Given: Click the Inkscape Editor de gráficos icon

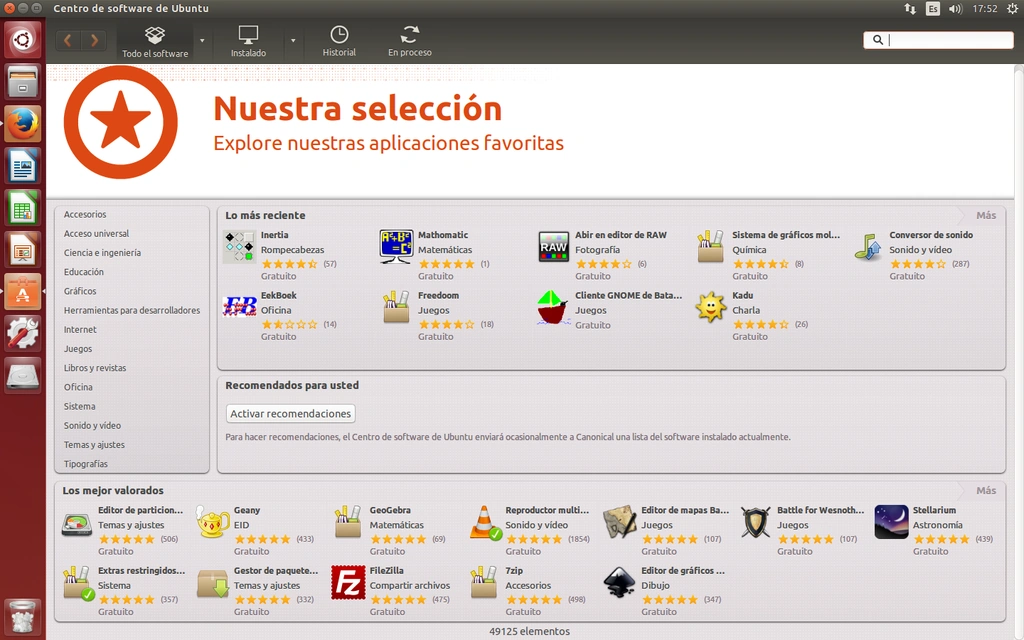Looking at the screenshot, I should 619,583.
